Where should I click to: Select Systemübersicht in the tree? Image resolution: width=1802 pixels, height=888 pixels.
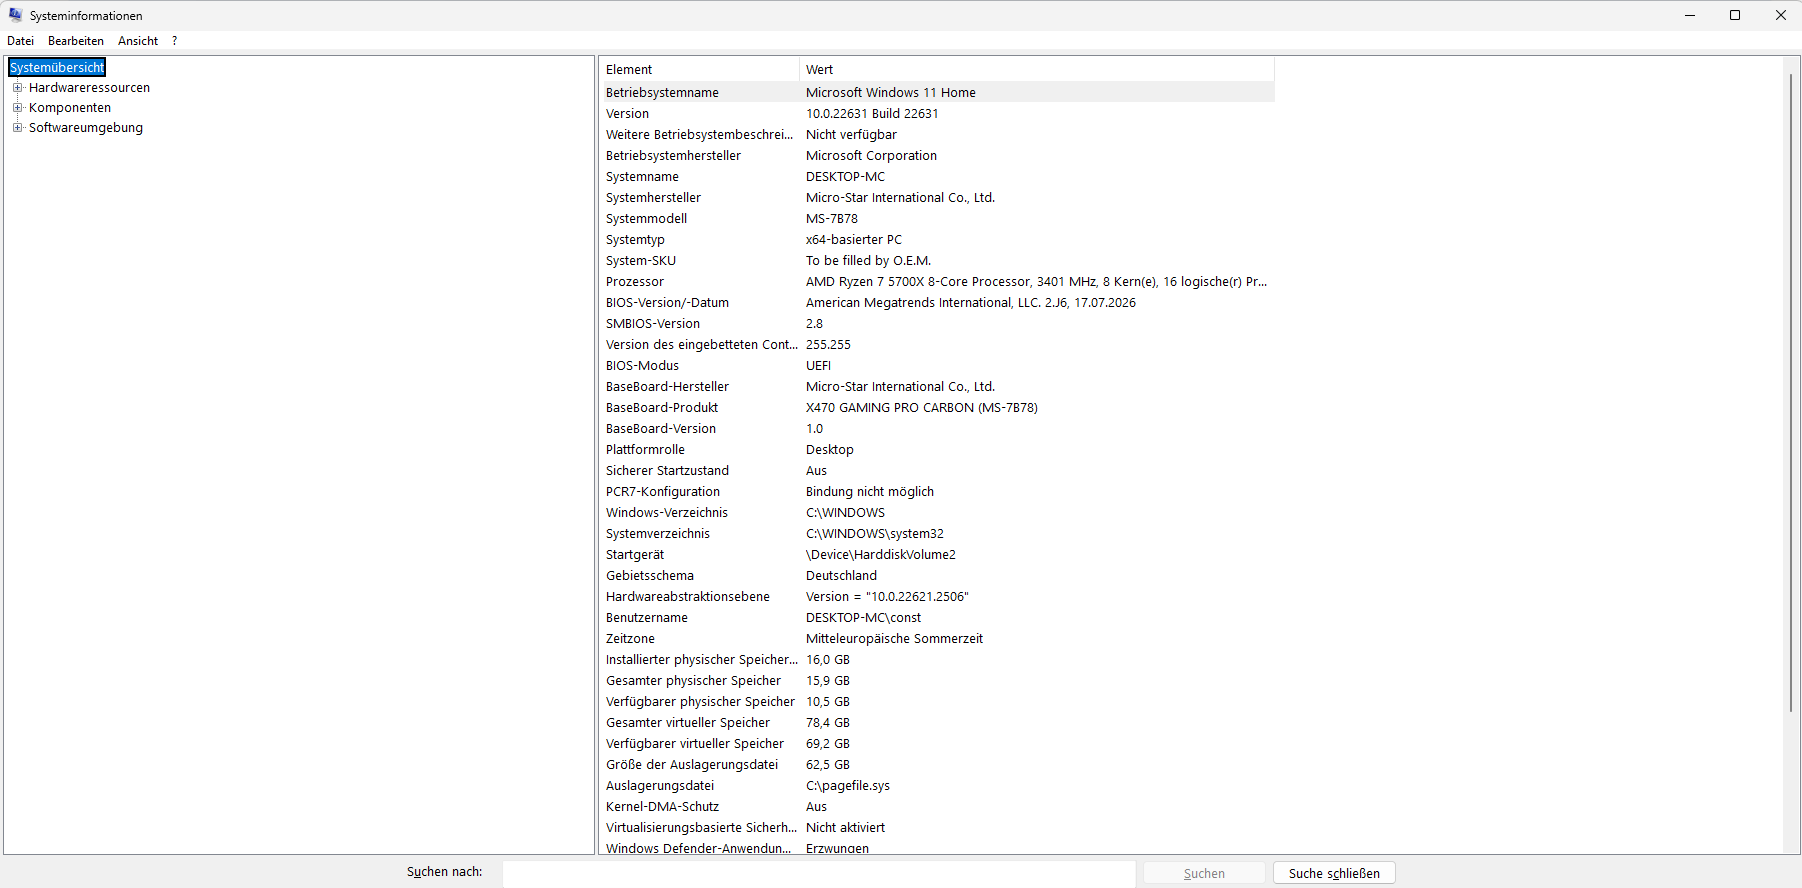click(x=57, y=68)
